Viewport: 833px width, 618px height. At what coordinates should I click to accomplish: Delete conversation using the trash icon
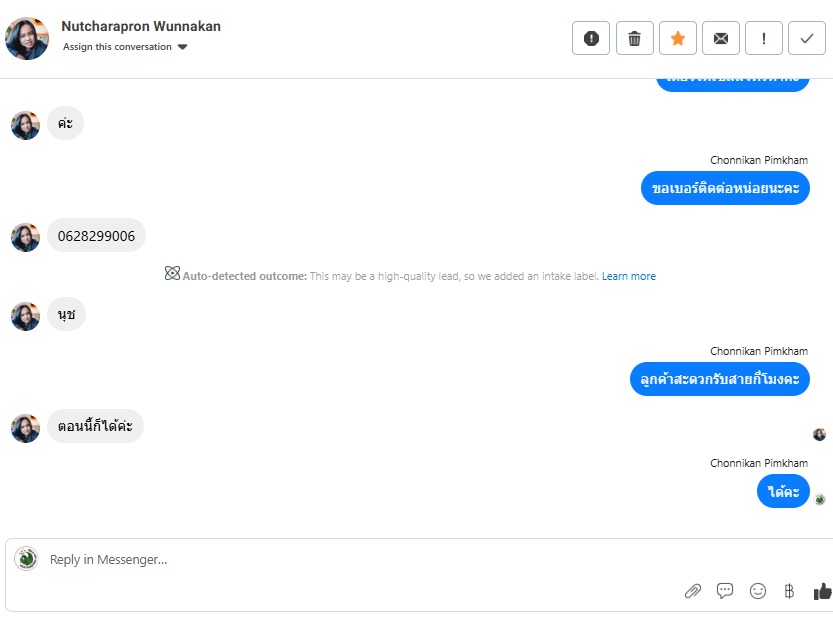634,38
